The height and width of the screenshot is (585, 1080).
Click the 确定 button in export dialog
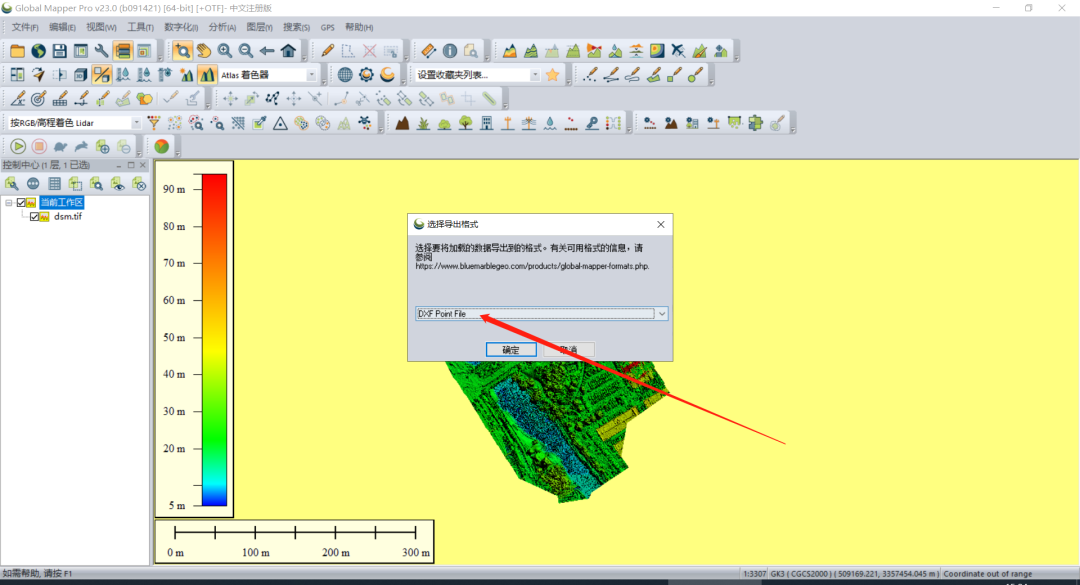click(x=511, y=350)
